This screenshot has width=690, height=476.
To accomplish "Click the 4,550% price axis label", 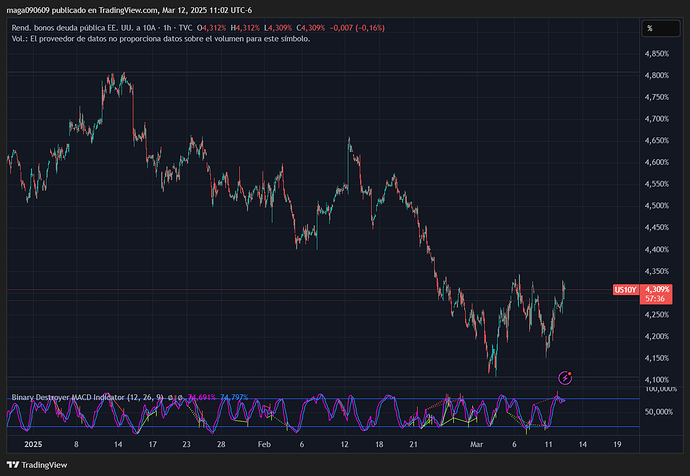I will tap(657, 184).
